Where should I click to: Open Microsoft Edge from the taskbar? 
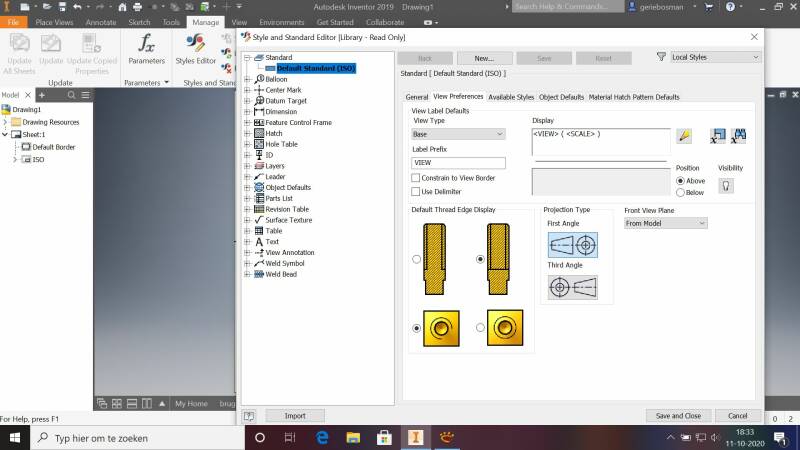coord(323,438)
